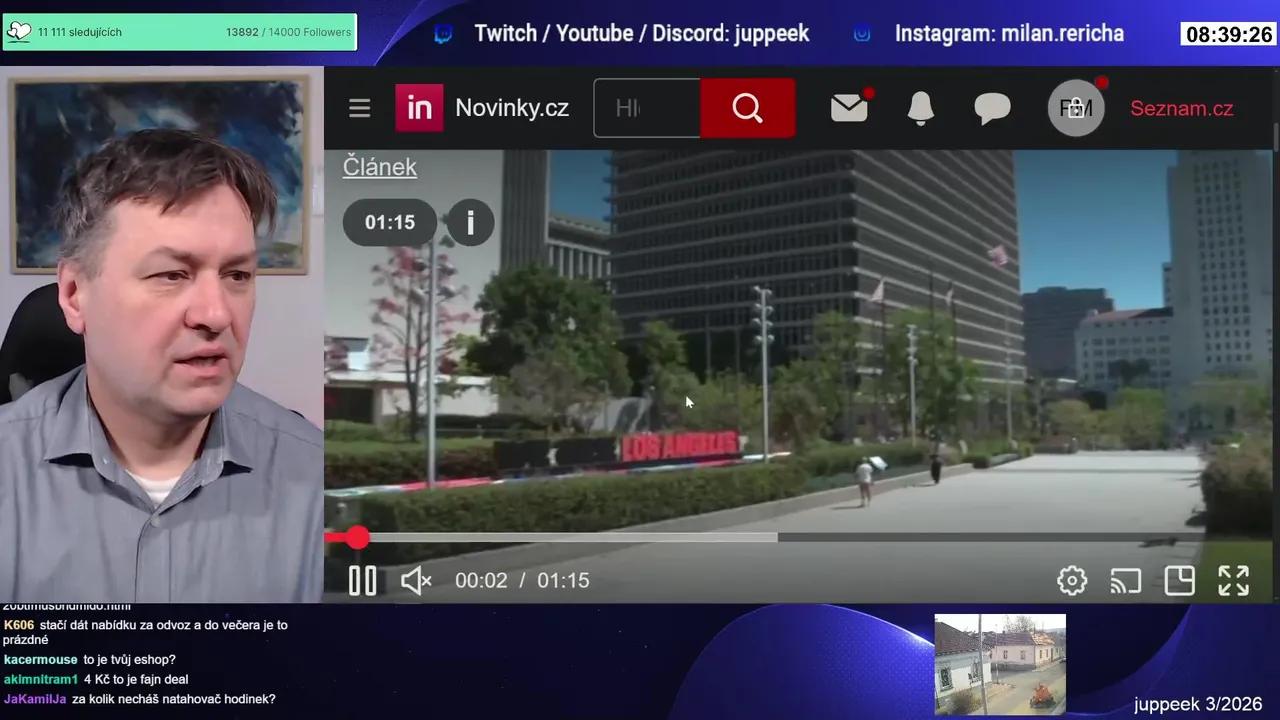Click into the Hledat search field
Viewport: 1280px width, 720px height.
646,108
